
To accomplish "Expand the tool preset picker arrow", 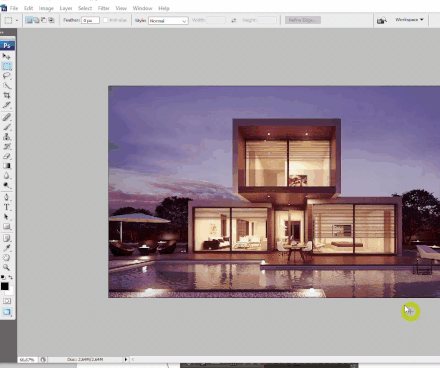I will 17,21.
